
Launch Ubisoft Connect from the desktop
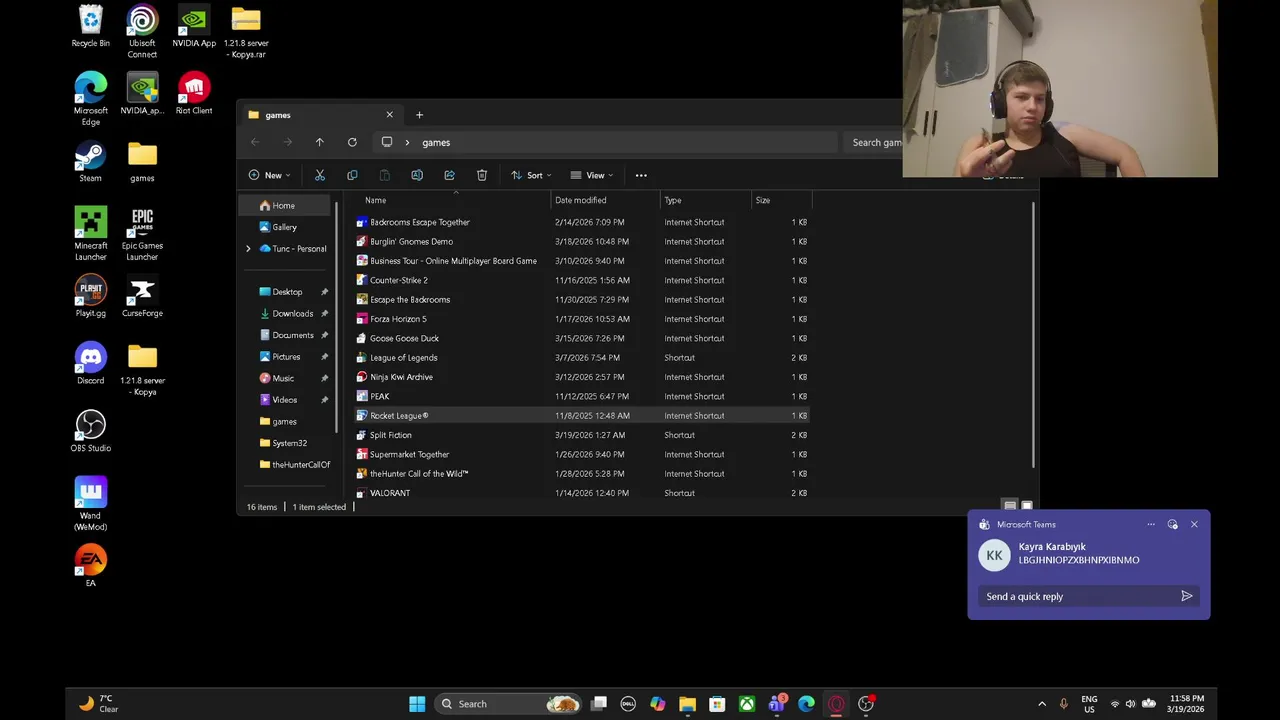142,32
